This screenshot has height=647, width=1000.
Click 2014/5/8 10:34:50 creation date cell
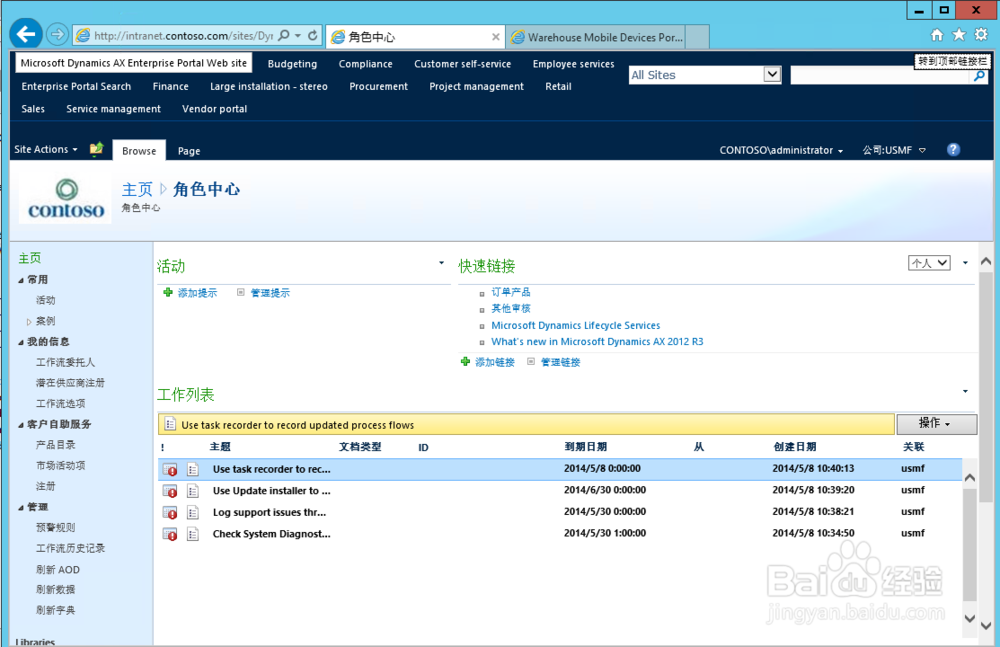tap(813, 533)
